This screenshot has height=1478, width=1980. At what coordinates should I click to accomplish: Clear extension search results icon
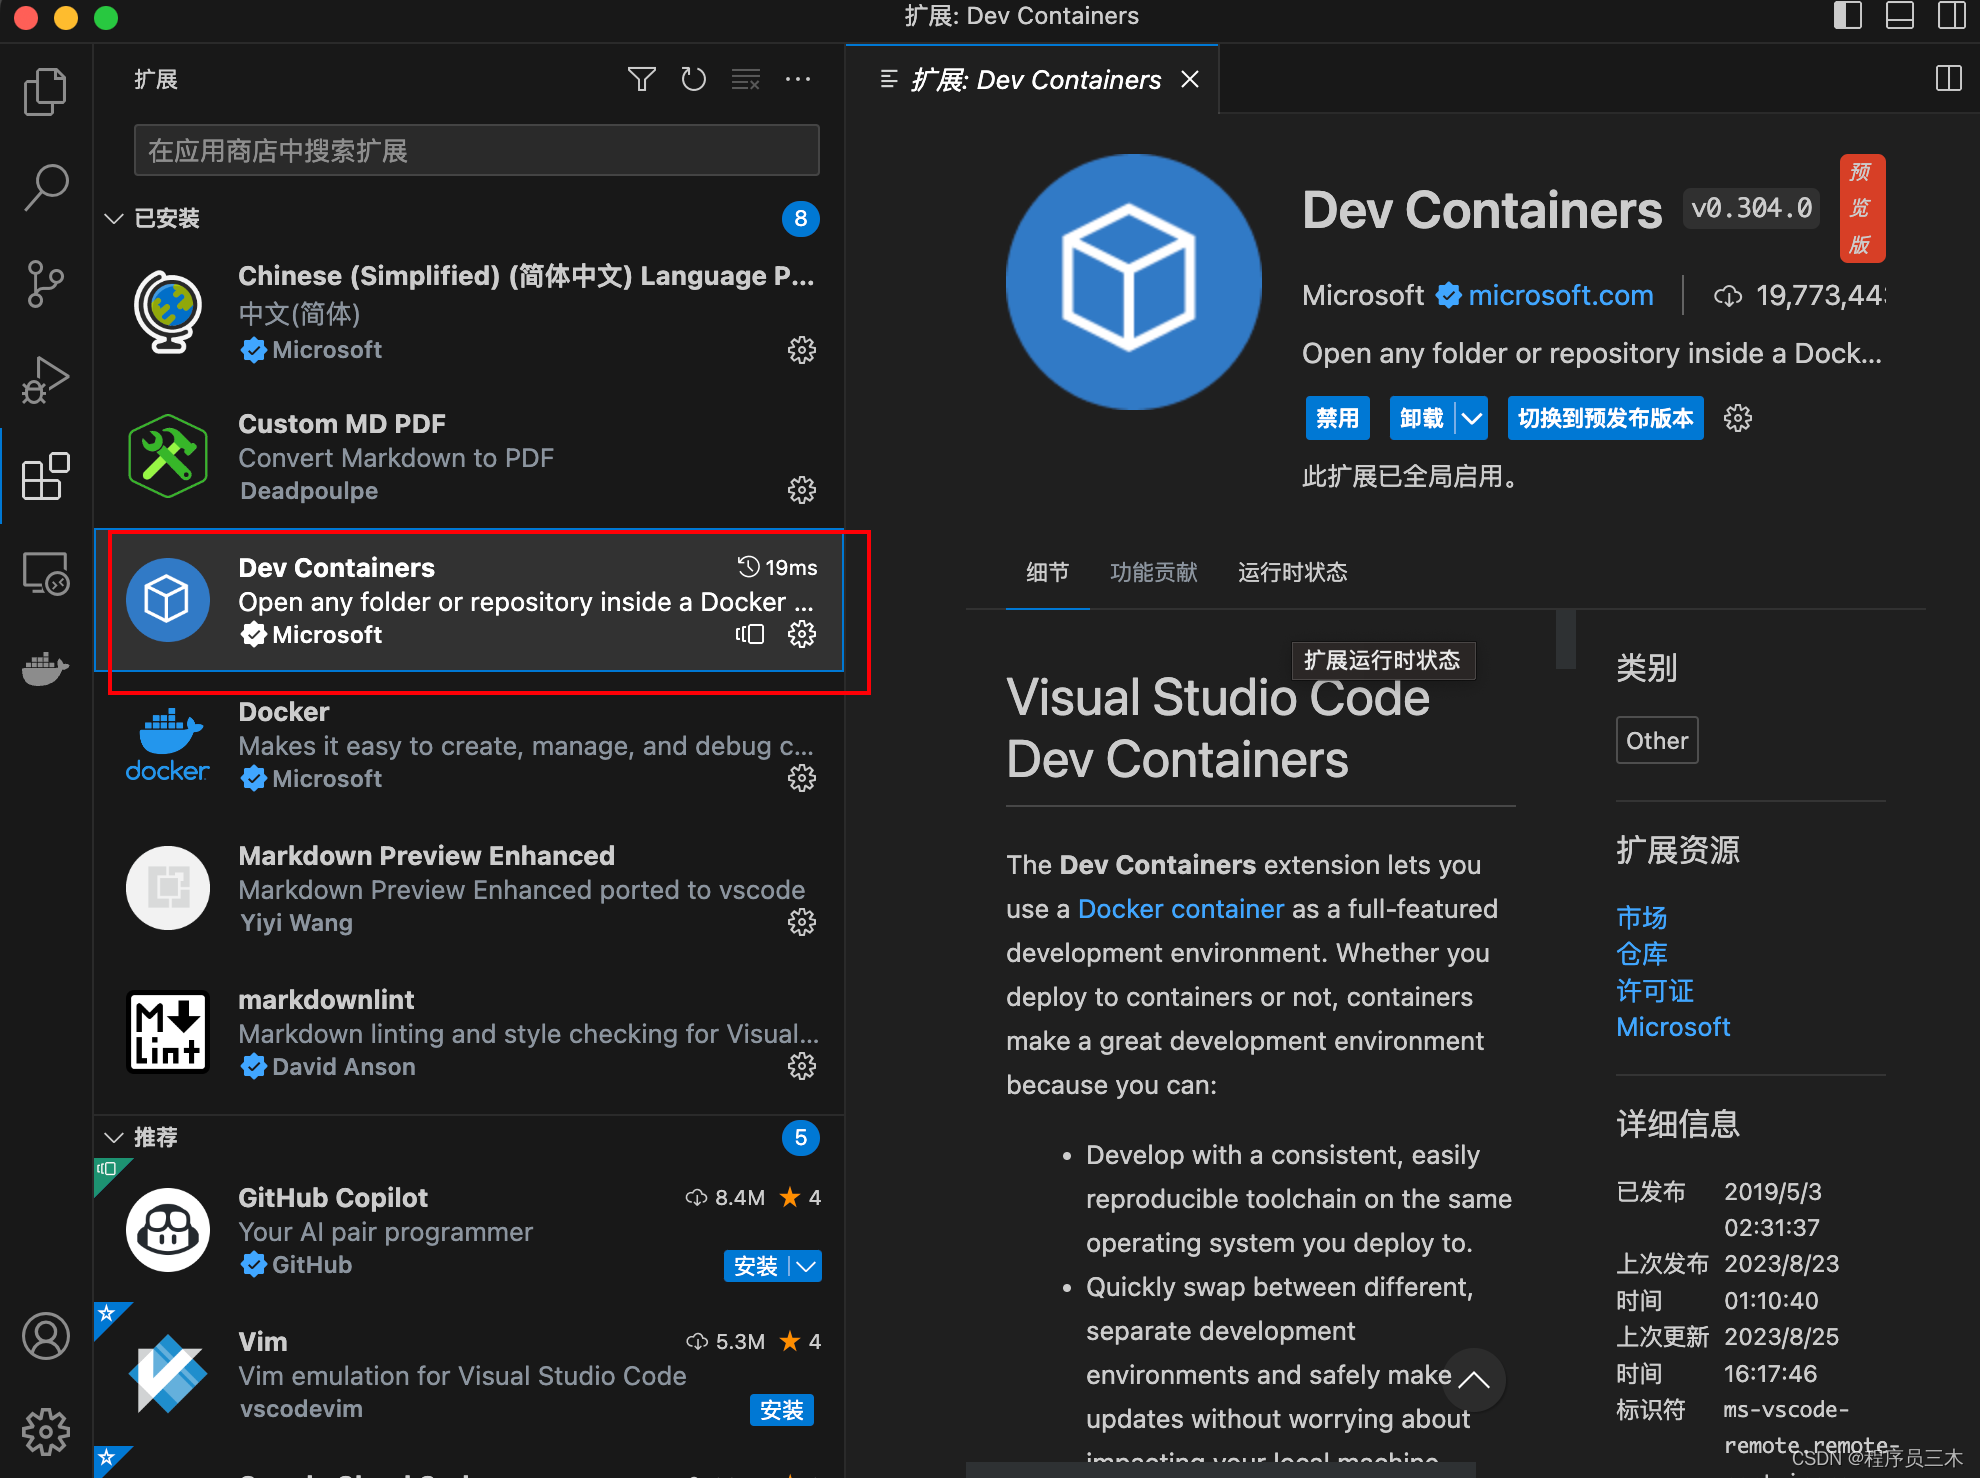coord(746,79)
